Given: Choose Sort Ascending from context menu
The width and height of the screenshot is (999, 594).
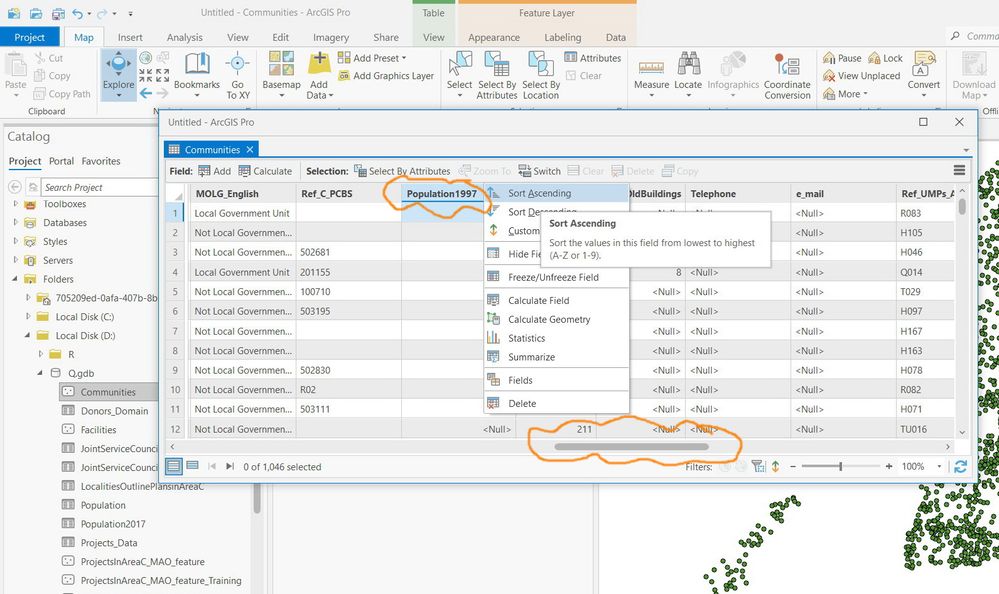Looking at the screenshot, I should pos(539,193).
